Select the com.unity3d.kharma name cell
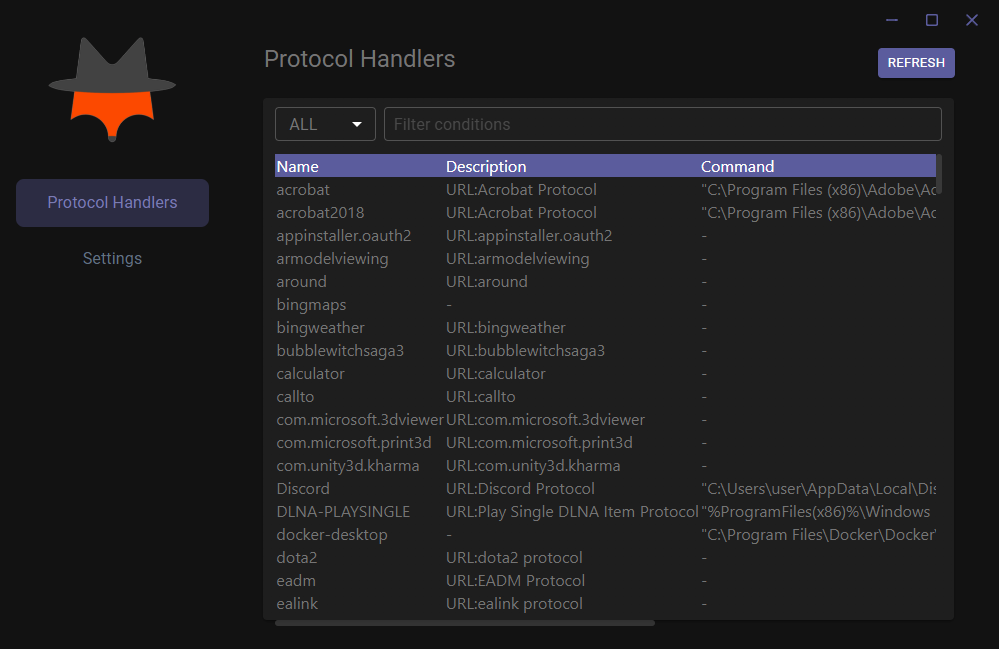The image size is (999, 649). 348,466
